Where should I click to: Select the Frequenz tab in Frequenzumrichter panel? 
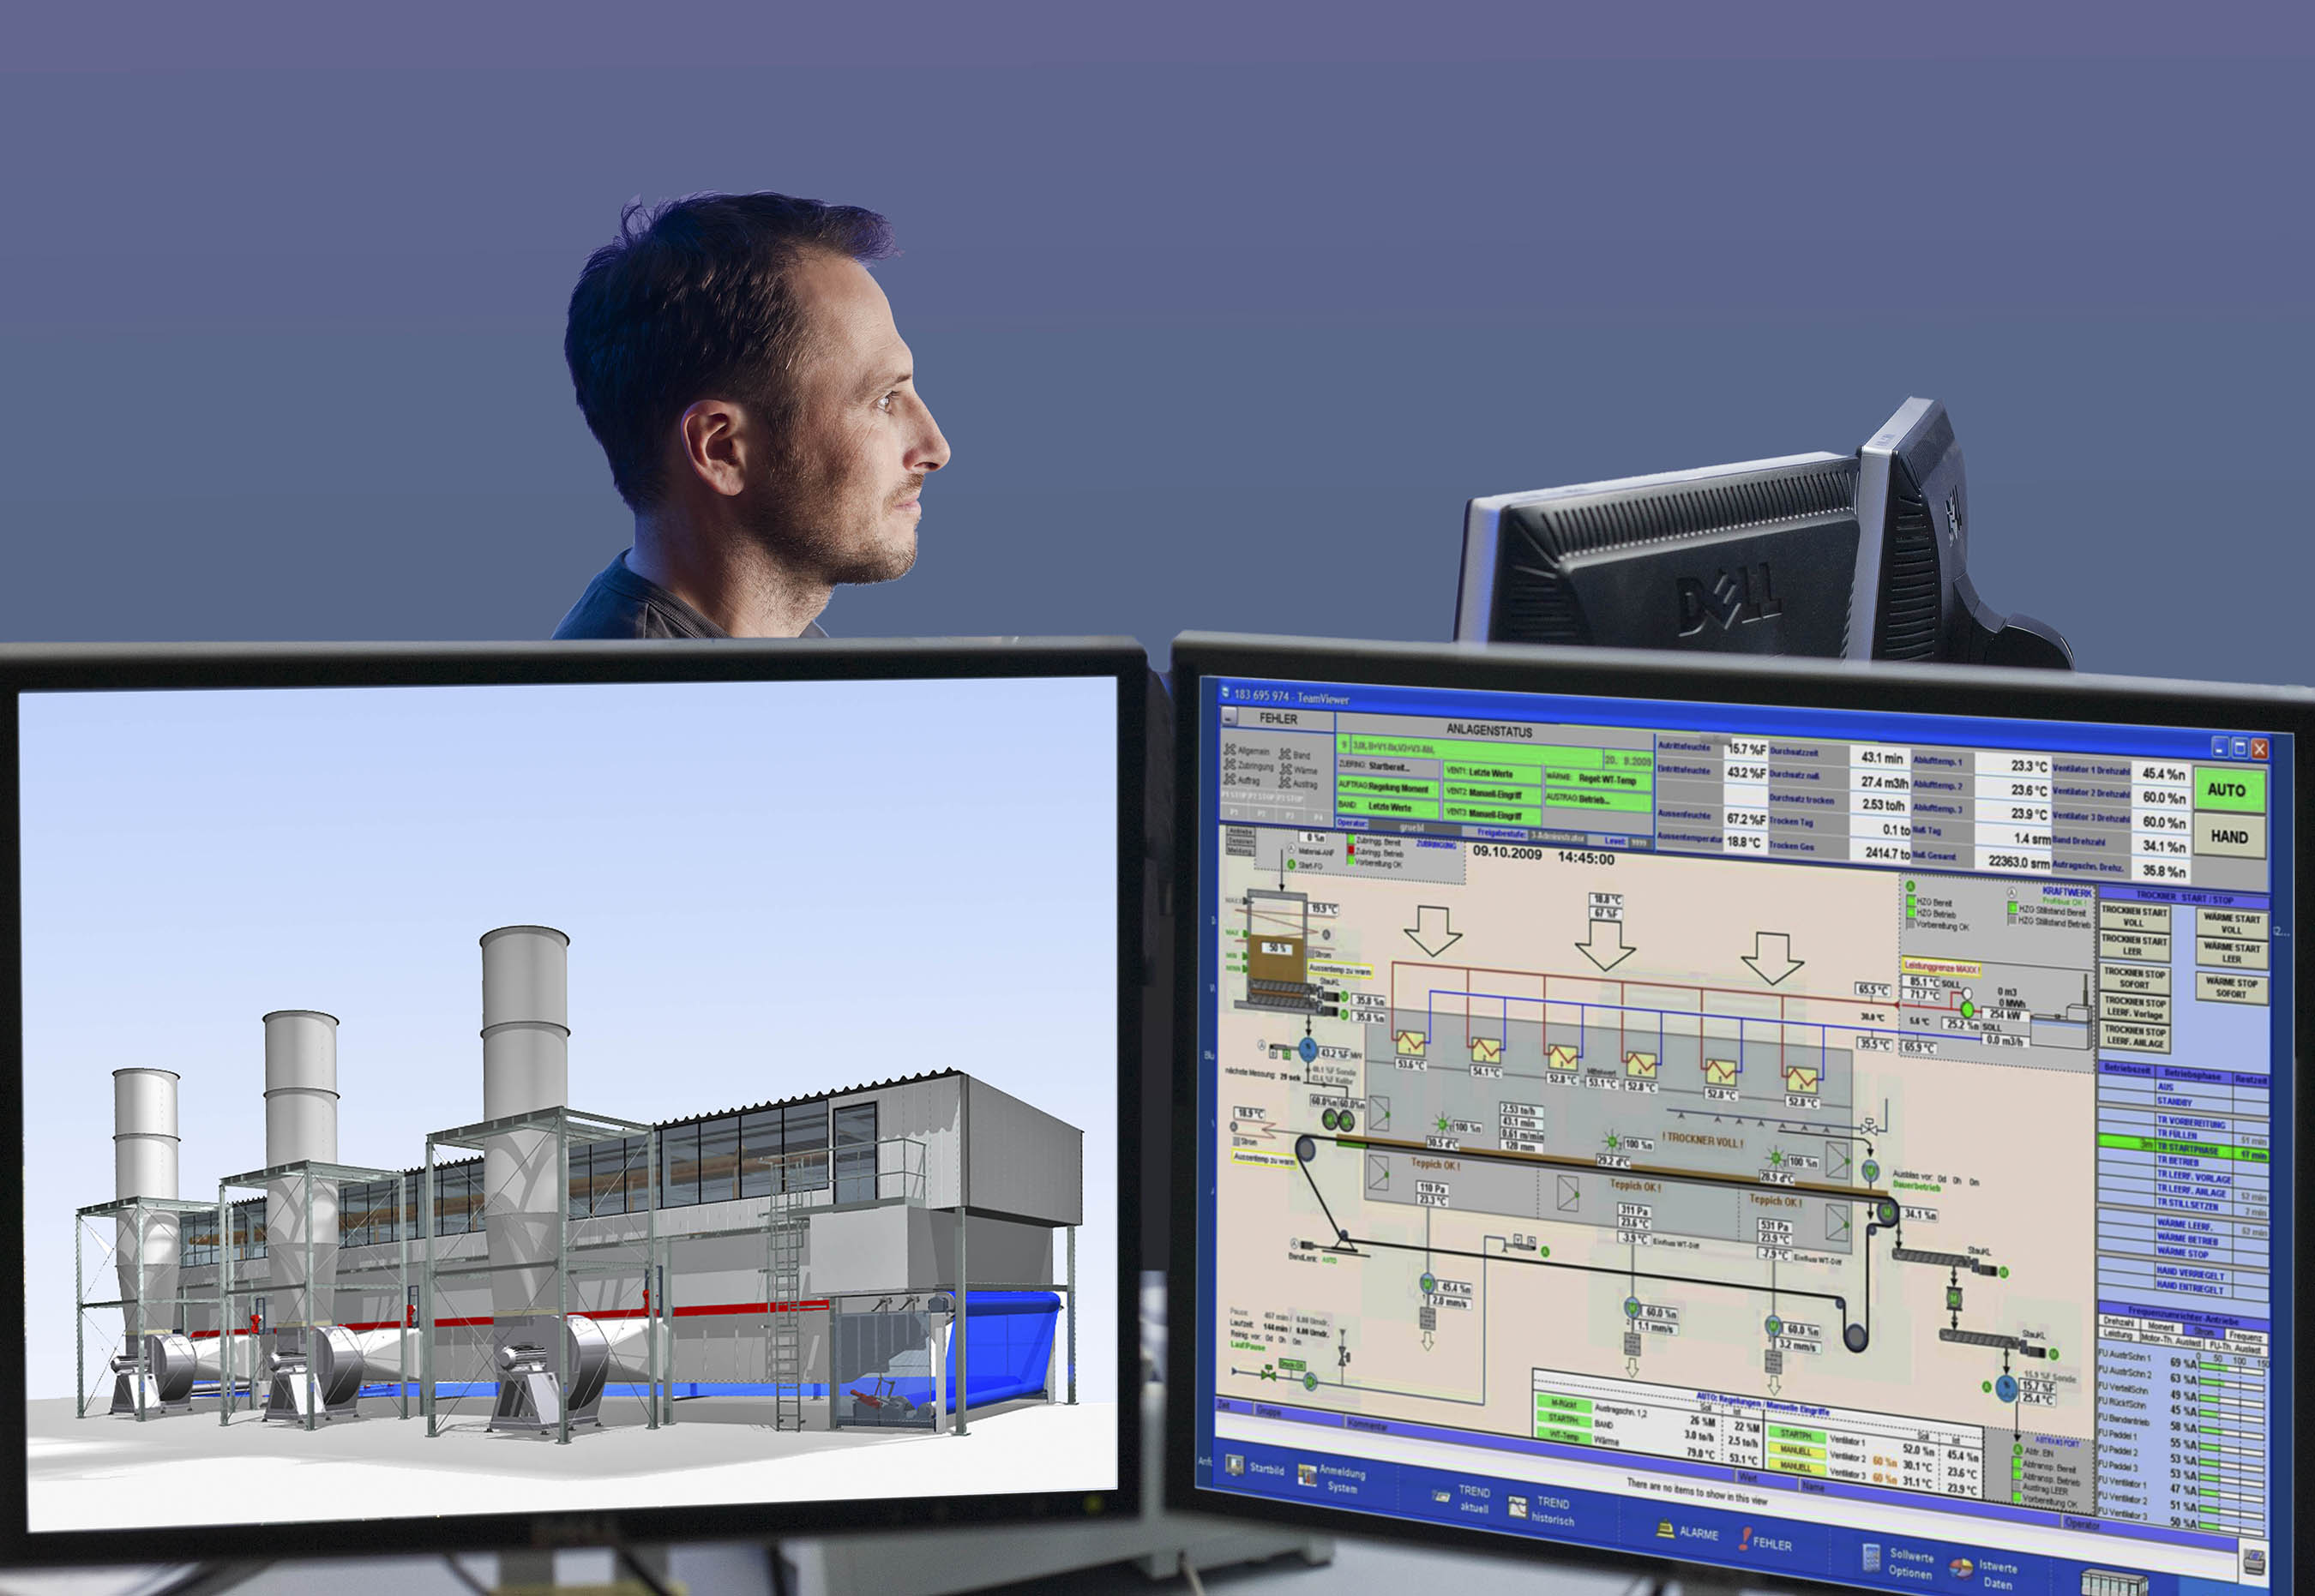click(x=2245, y=1336)
